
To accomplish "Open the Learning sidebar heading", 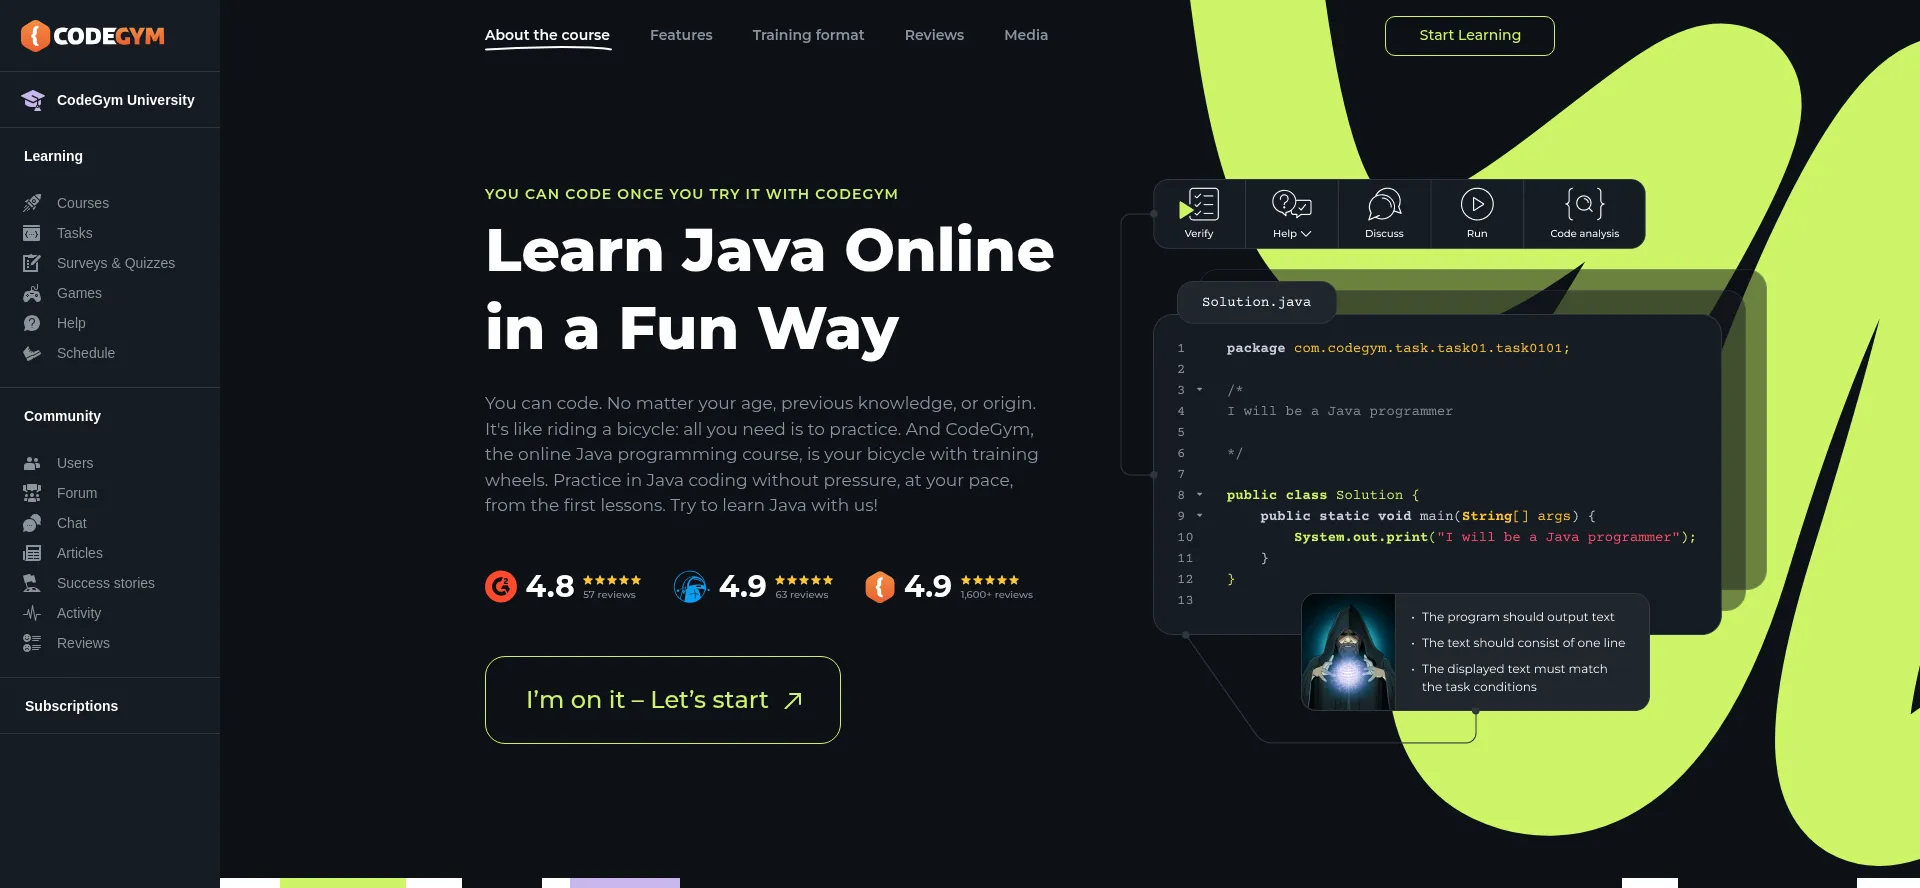I will coord(53,156).
